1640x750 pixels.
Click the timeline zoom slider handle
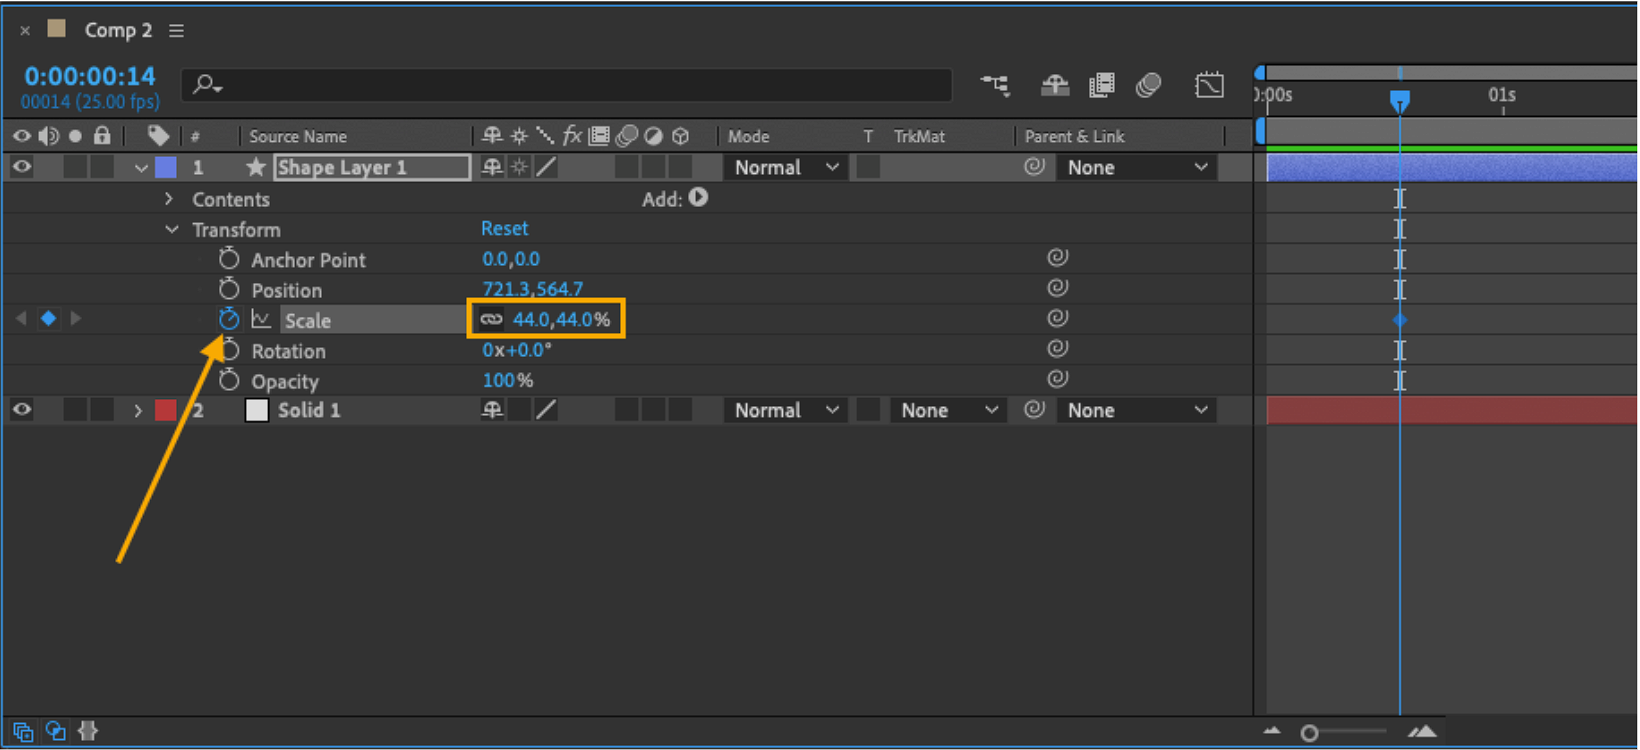tap(1309, 733)
